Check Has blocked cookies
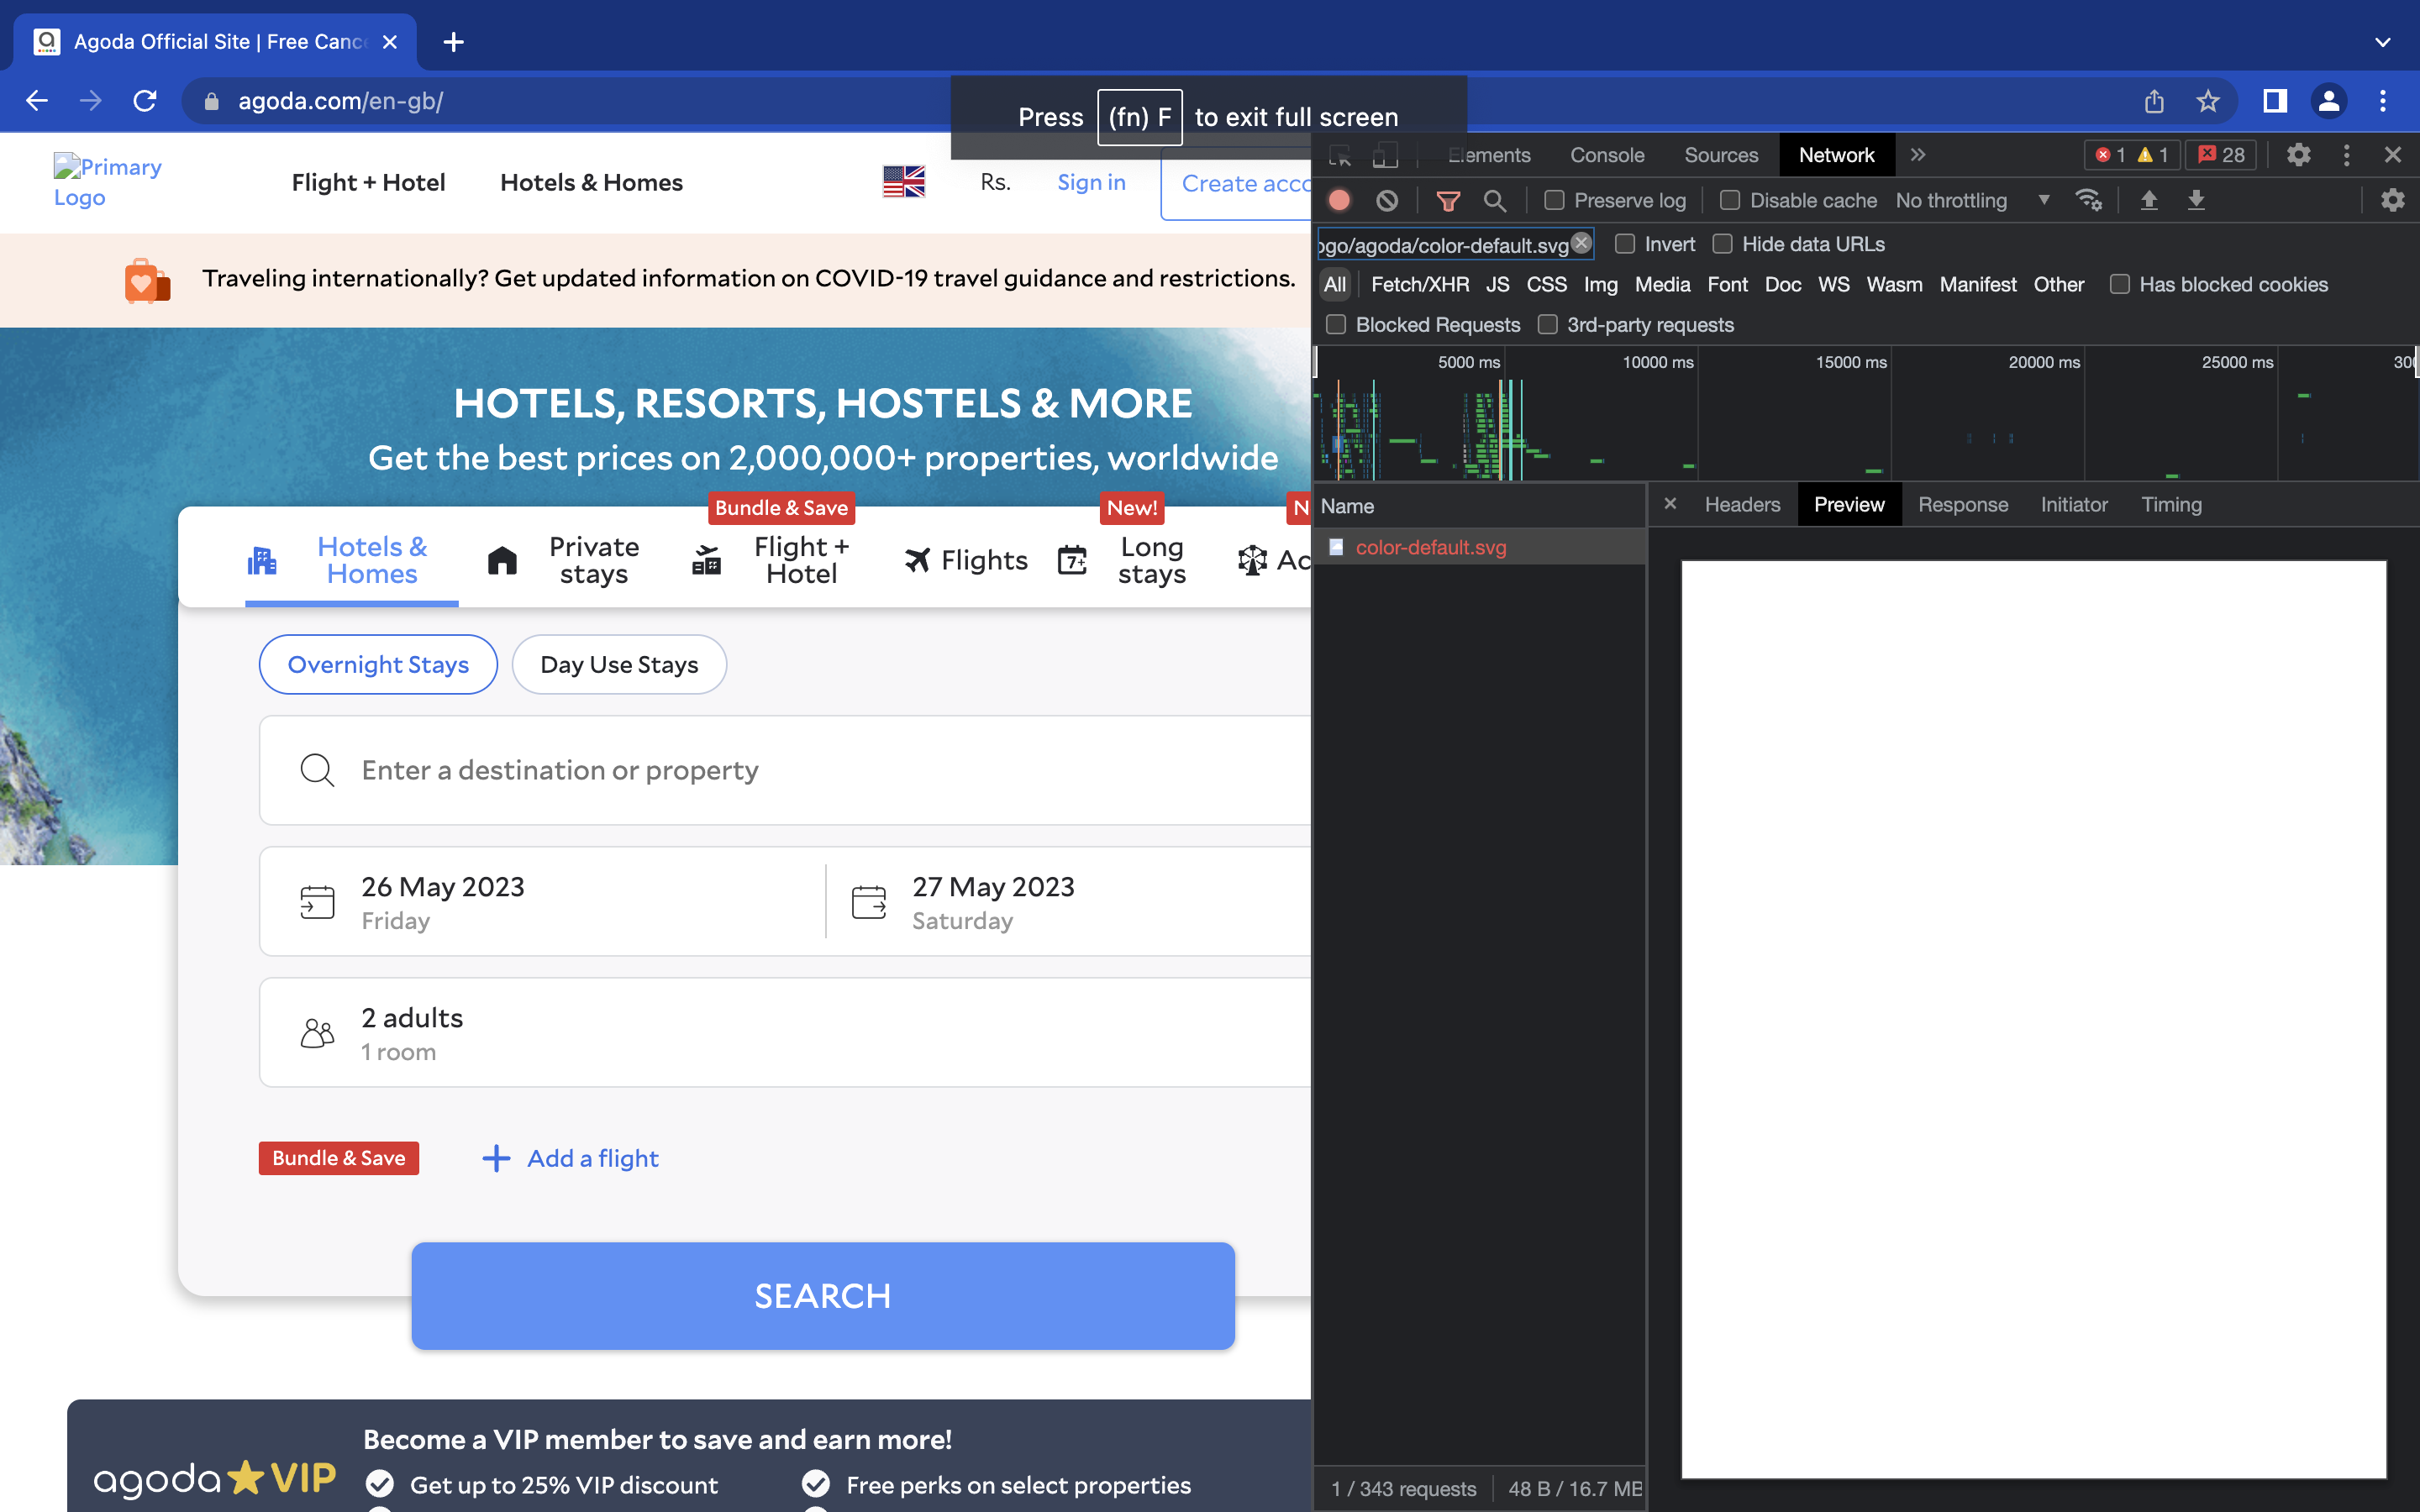 click(2119, 284)
